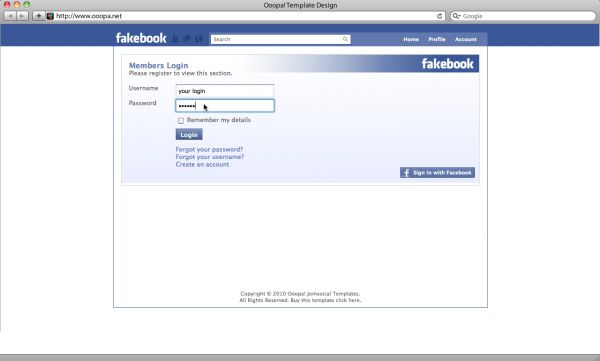The image size is (600, 361).
Task: Click the site favicon in the address bar
Action: 50,16
